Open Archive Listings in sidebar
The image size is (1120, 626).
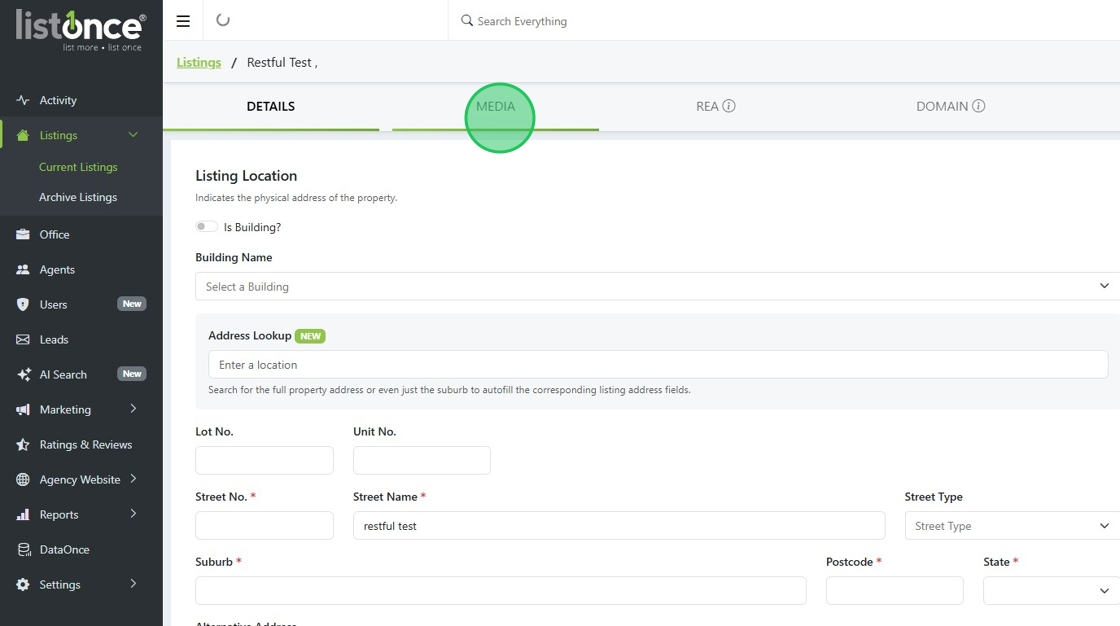pyautogui.click(x=78, y=197)
